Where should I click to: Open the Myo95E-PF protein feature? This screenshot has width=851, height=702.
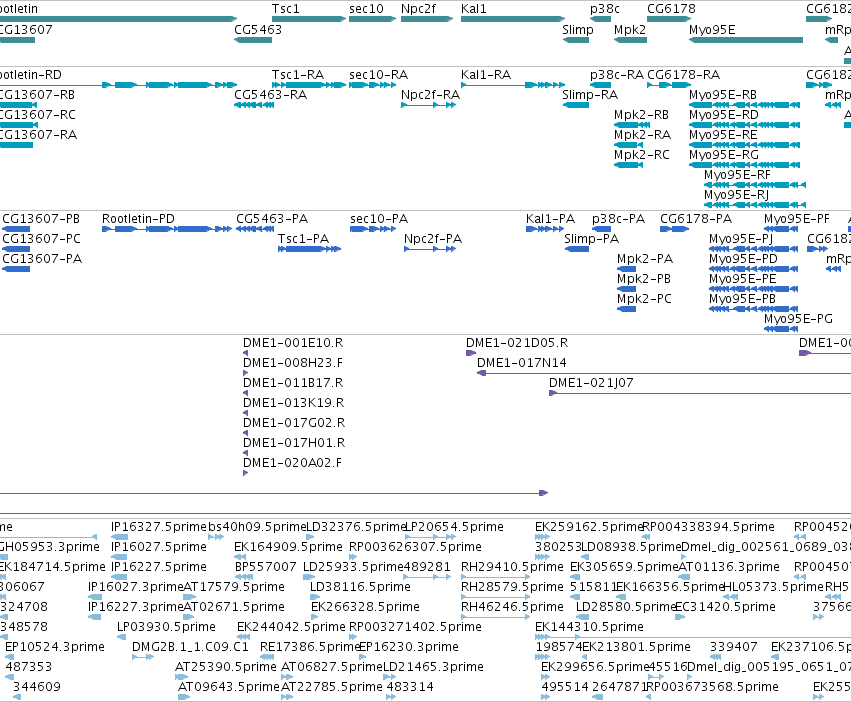click(781, 229)
